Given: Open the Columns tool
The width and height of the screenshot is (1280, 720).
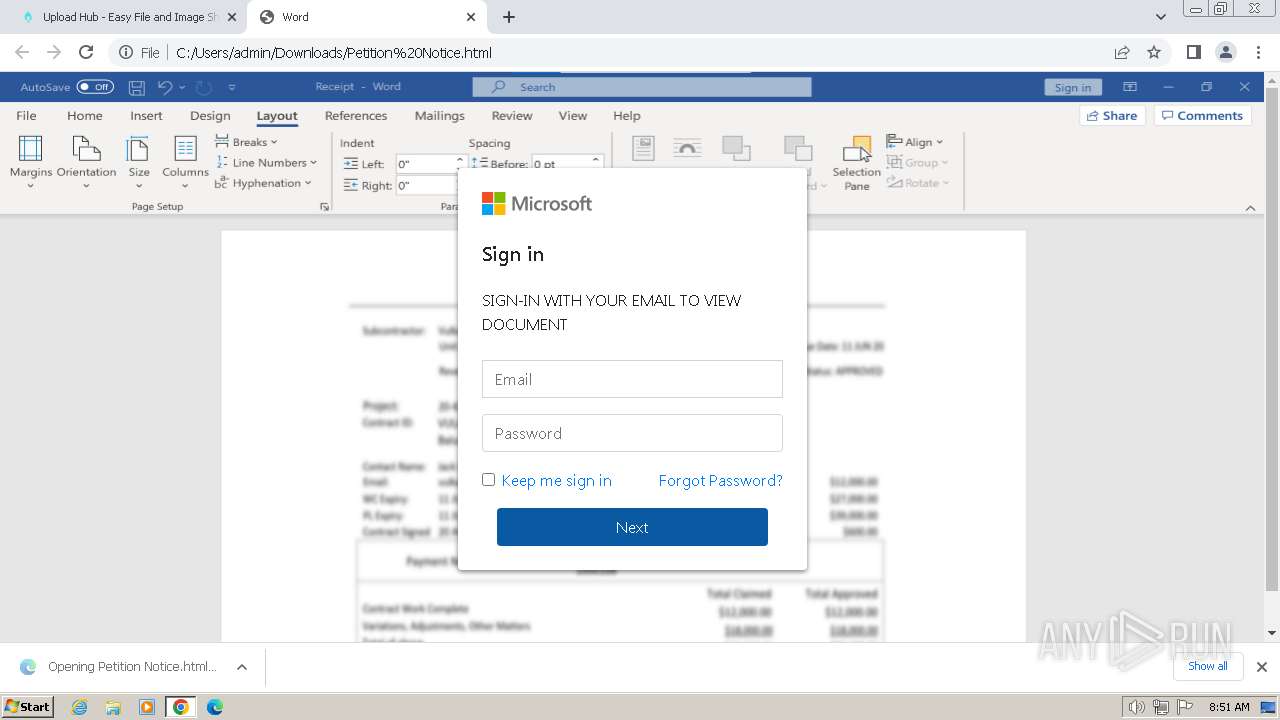Looking at the screenshot, I should pos(185,161).
